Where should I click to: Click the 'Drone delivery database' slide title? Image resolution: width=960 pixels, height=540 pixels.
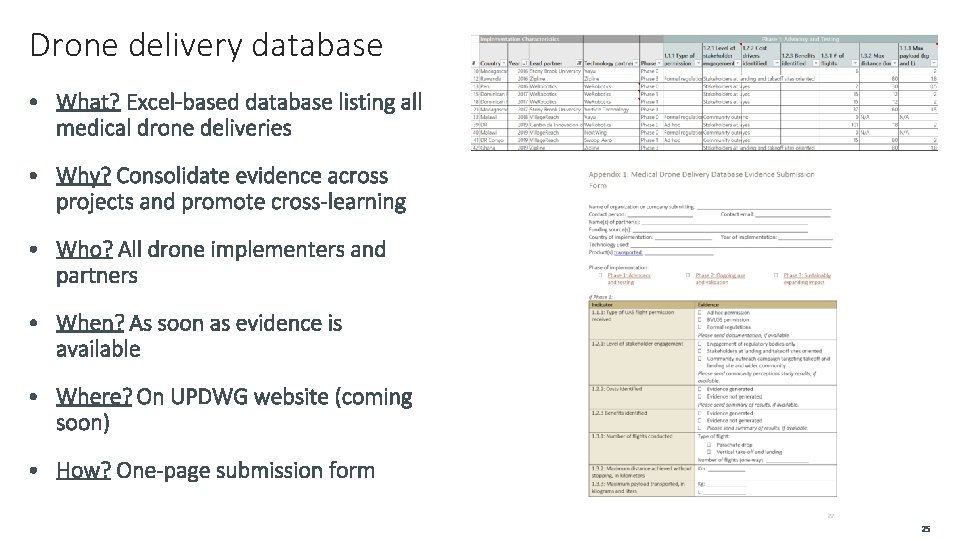[206, 46]
